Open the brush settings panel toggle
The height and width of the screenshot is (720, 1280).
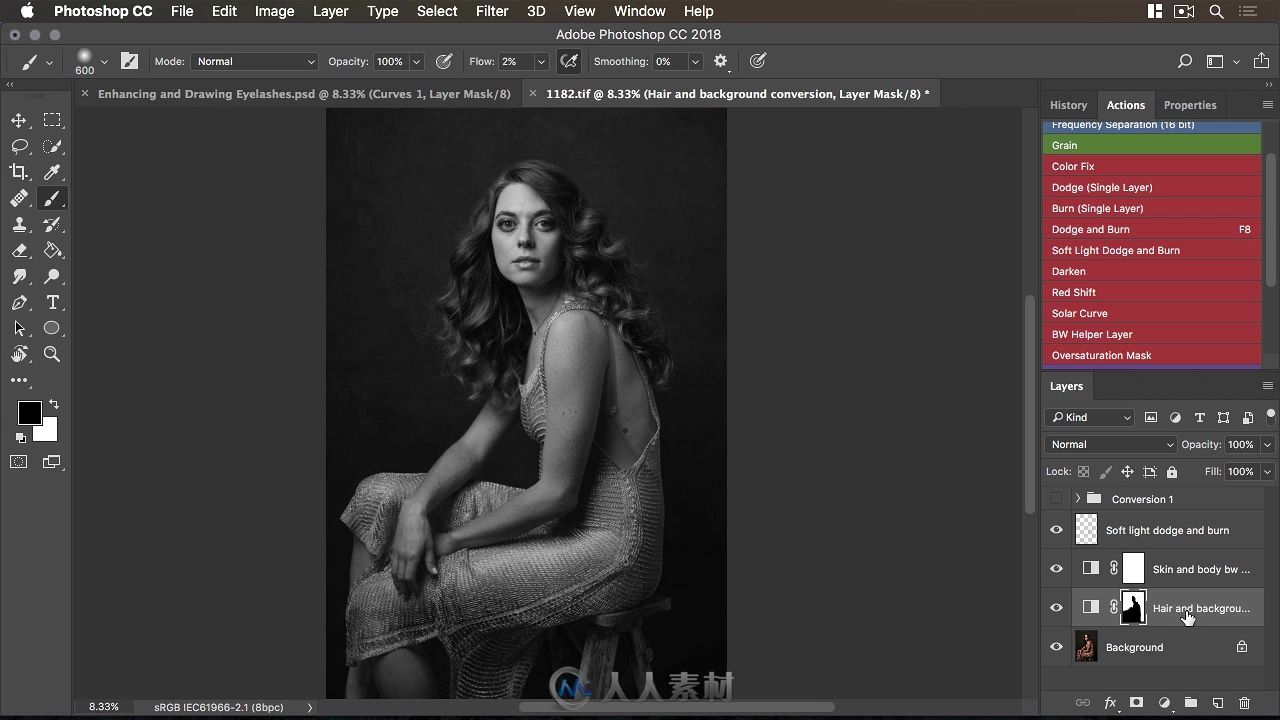pos(129,61)
